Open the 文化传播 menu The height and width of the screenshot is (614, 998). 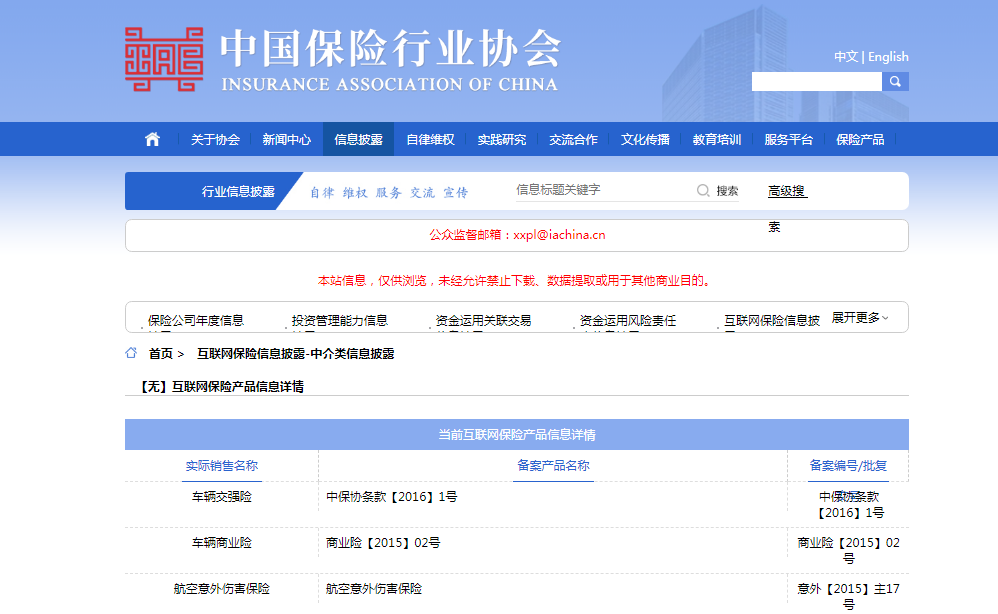[645, 139]
